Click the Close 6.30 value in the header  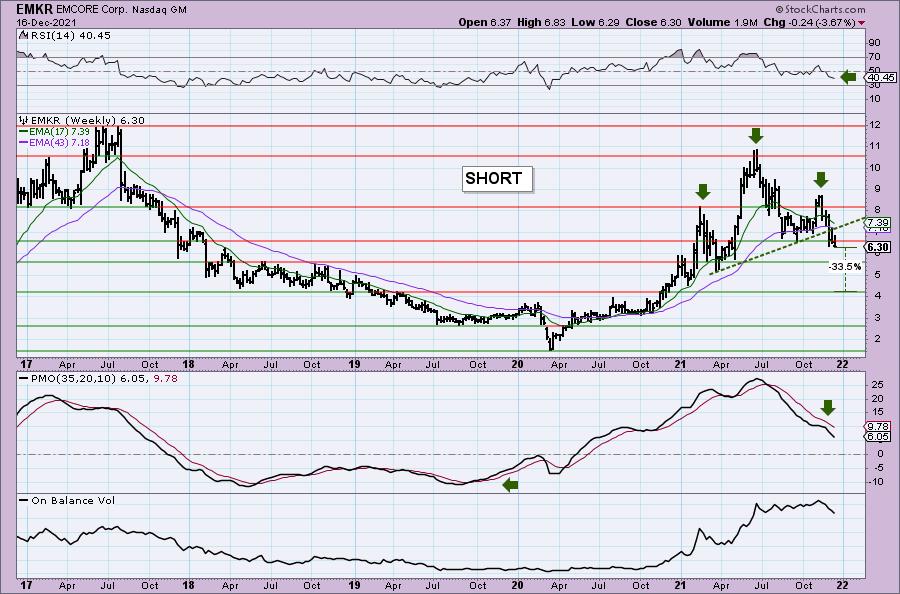654,22
